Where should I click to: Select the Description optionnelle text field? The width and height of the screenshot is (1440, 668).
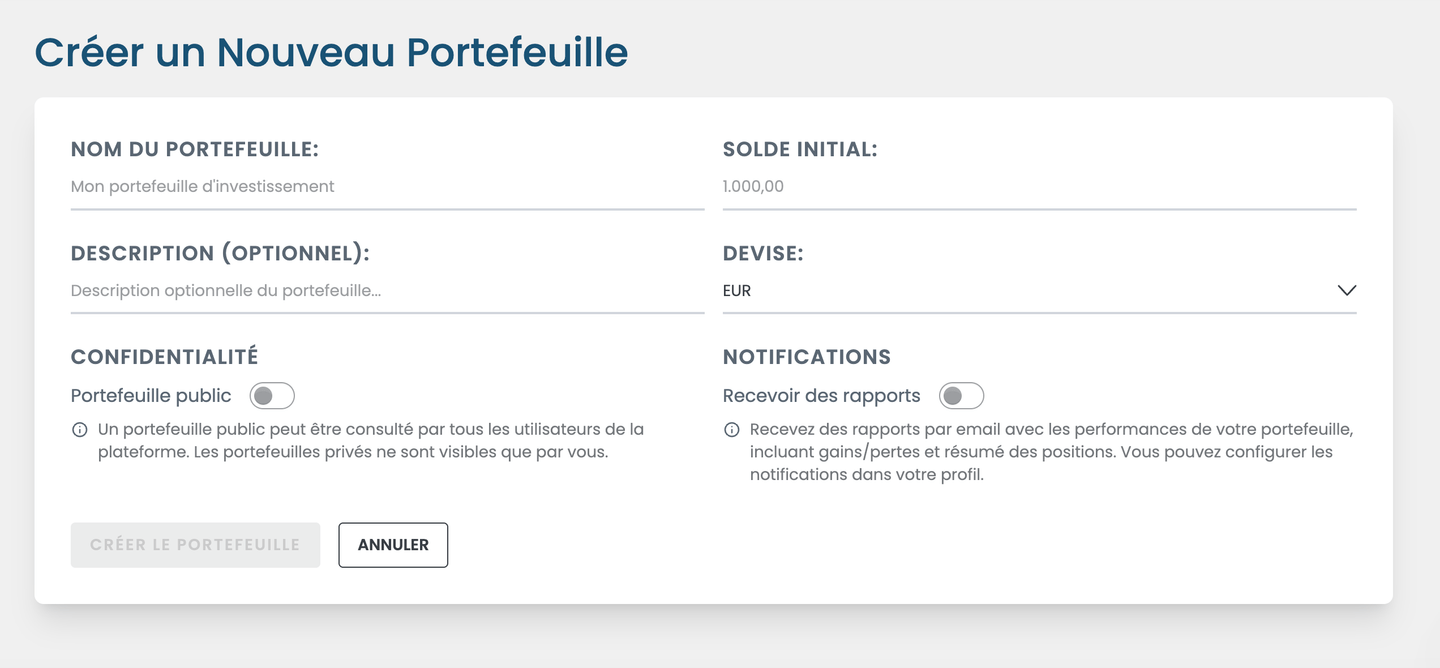click(x=387, y=291)
